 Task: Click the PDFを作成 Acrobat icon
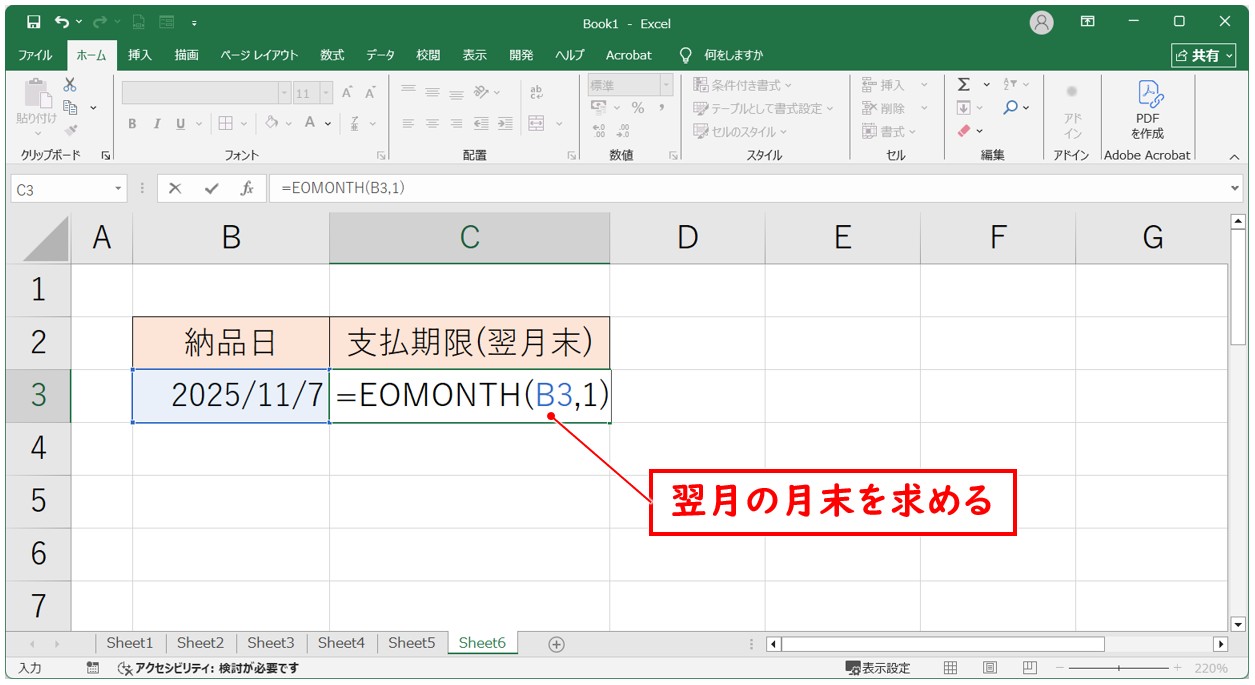(1147, 110)
